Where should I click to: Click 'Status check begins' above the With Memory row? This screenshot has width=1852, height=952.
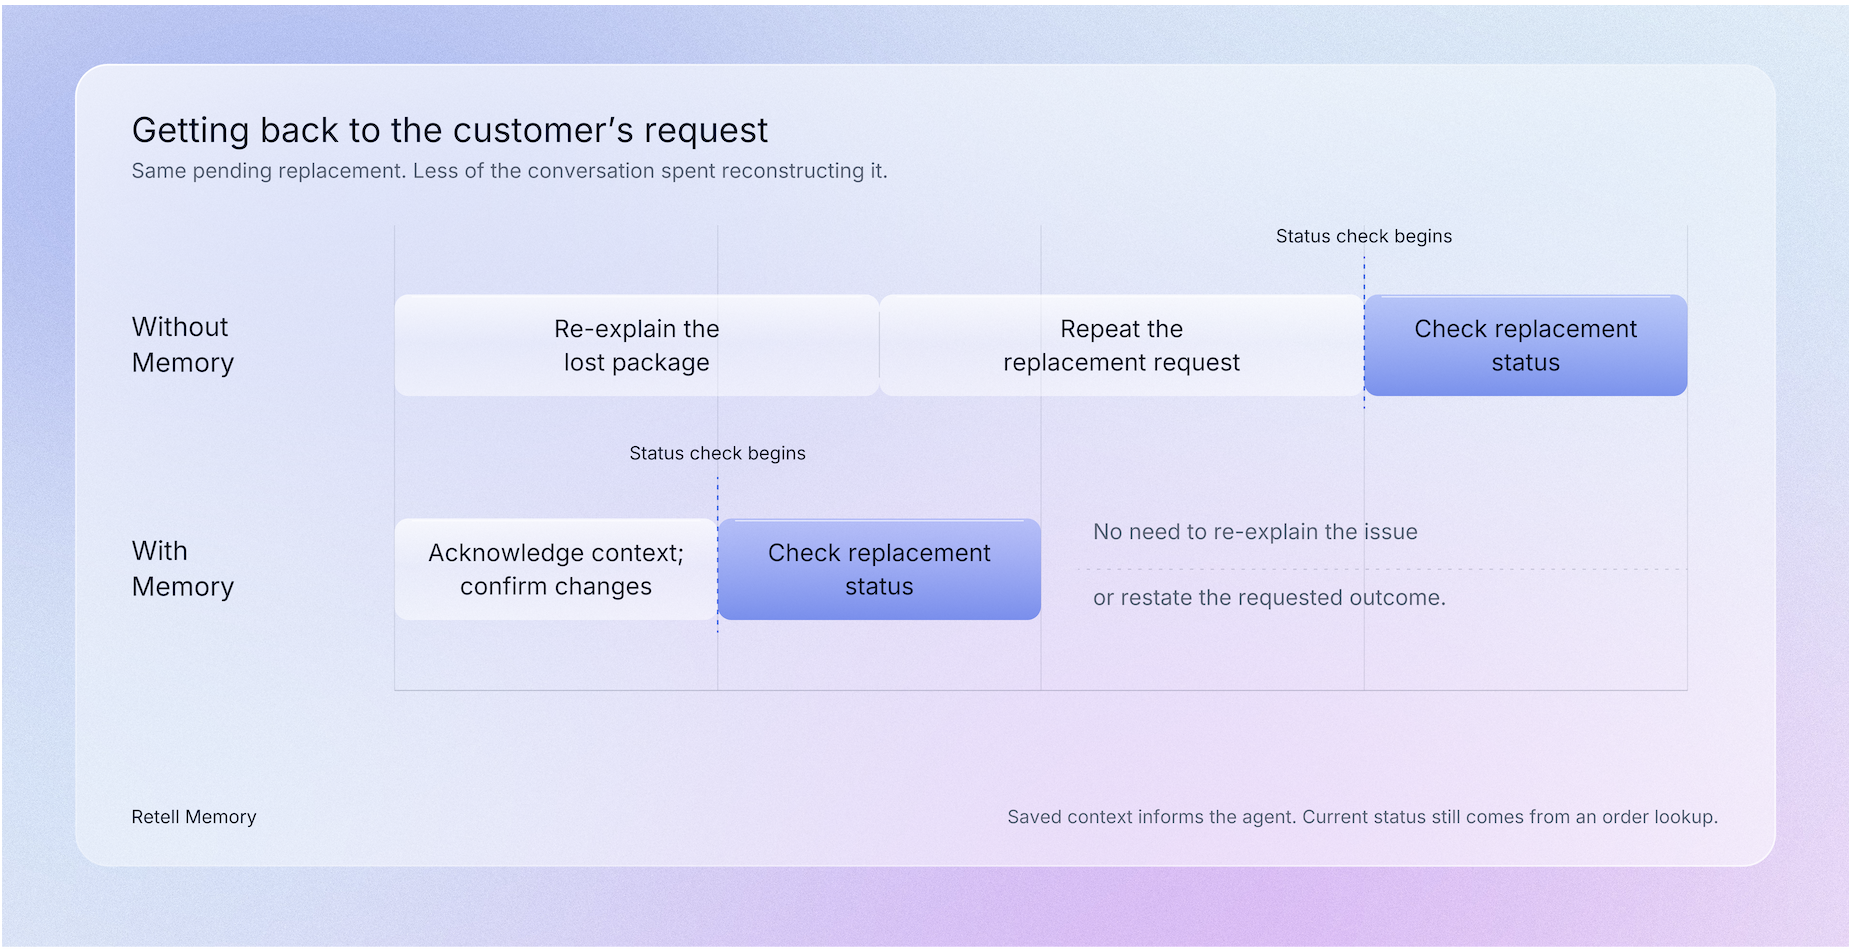click(x=717, y=453)
